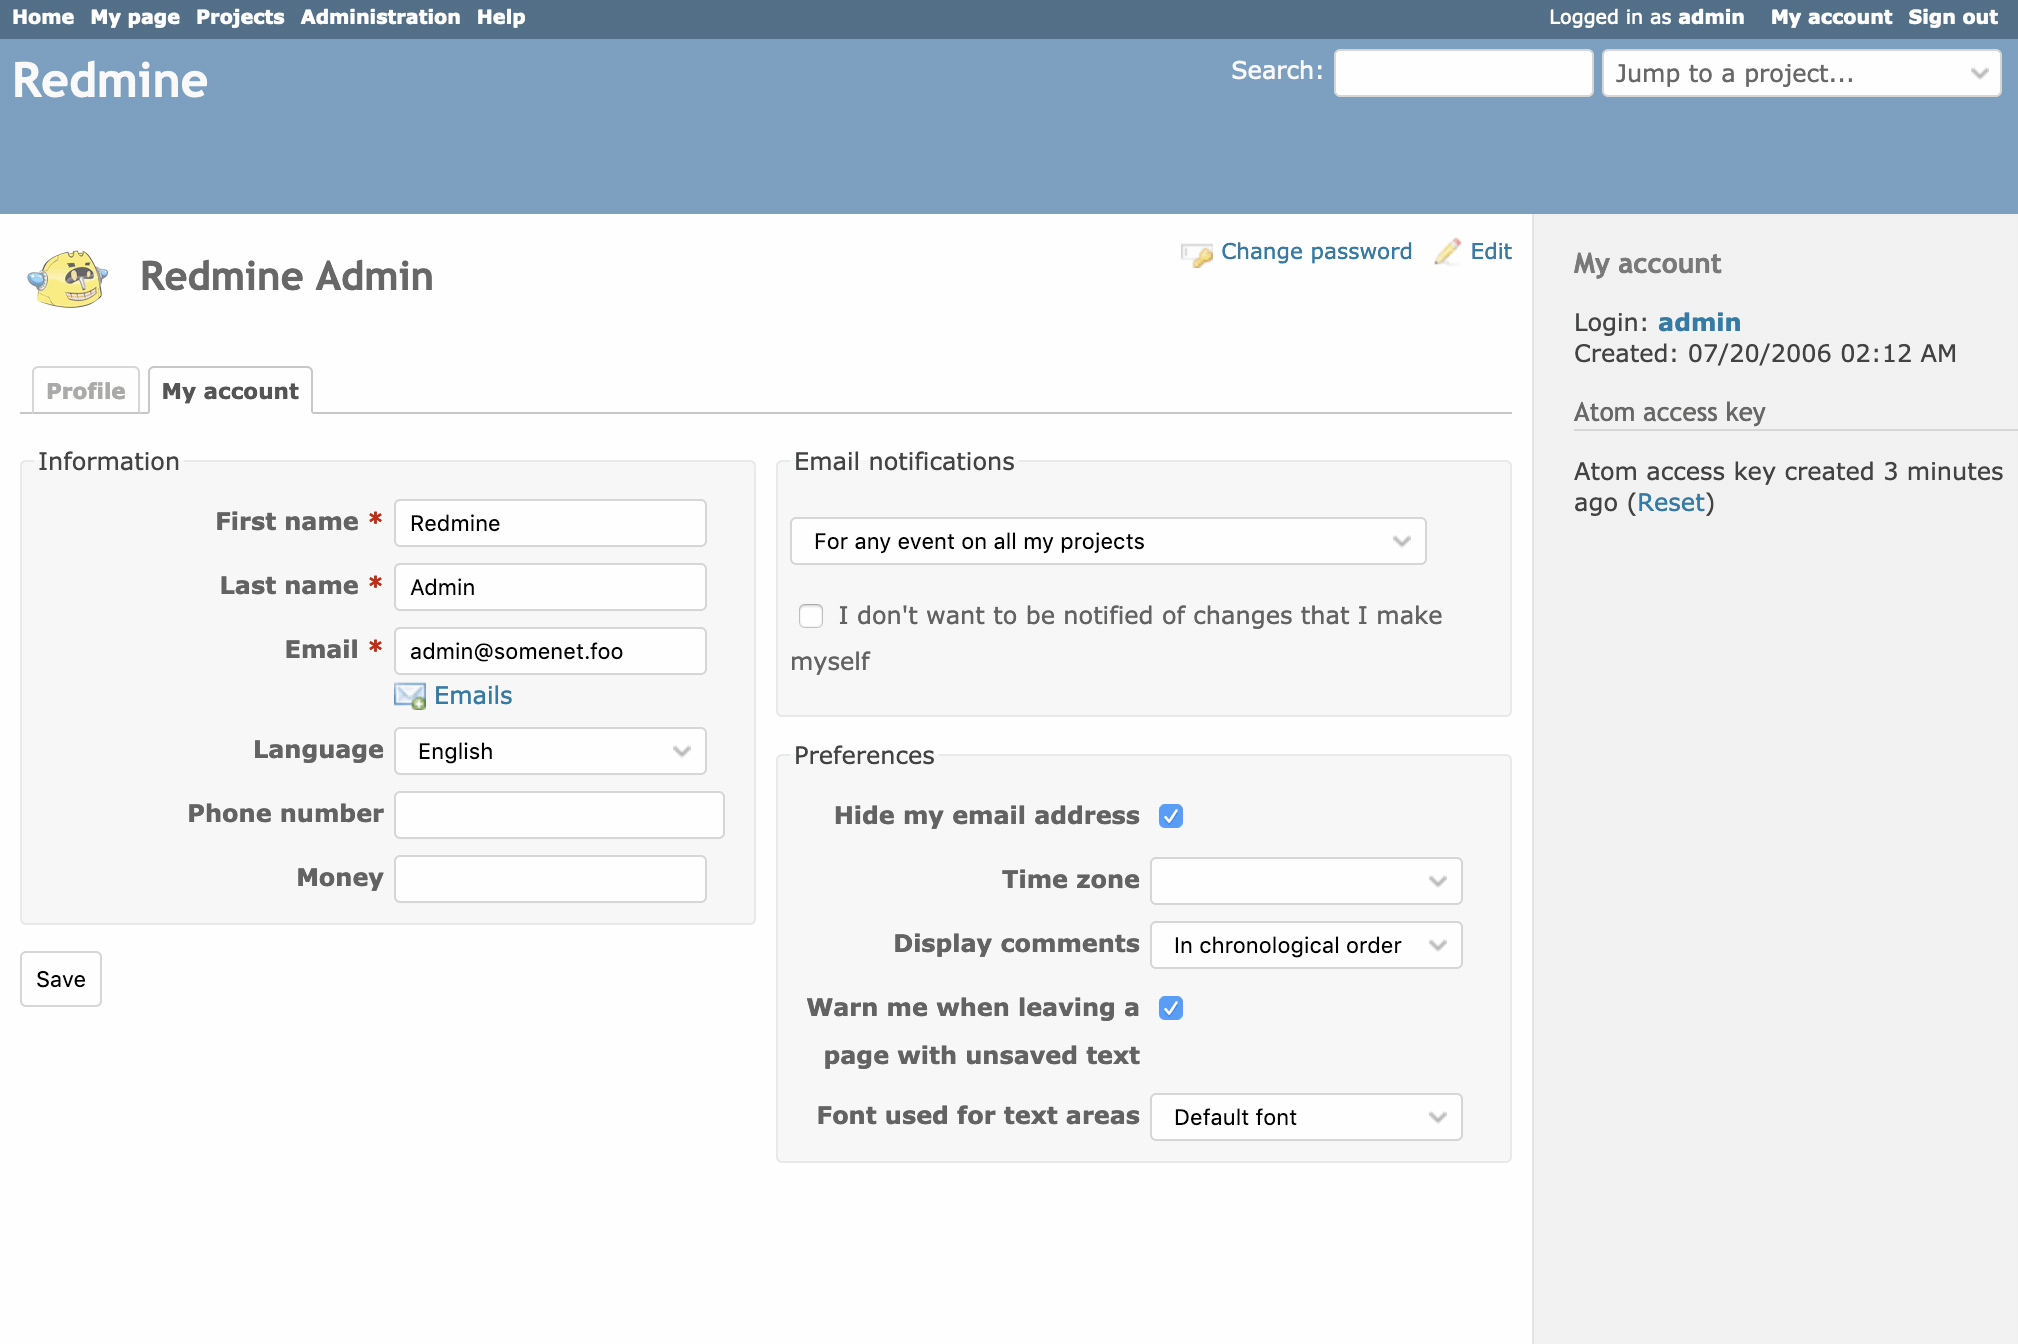2018x1344 pixels.
Task: Click the admin login link in sidebar
Action: coord(1699,322)
